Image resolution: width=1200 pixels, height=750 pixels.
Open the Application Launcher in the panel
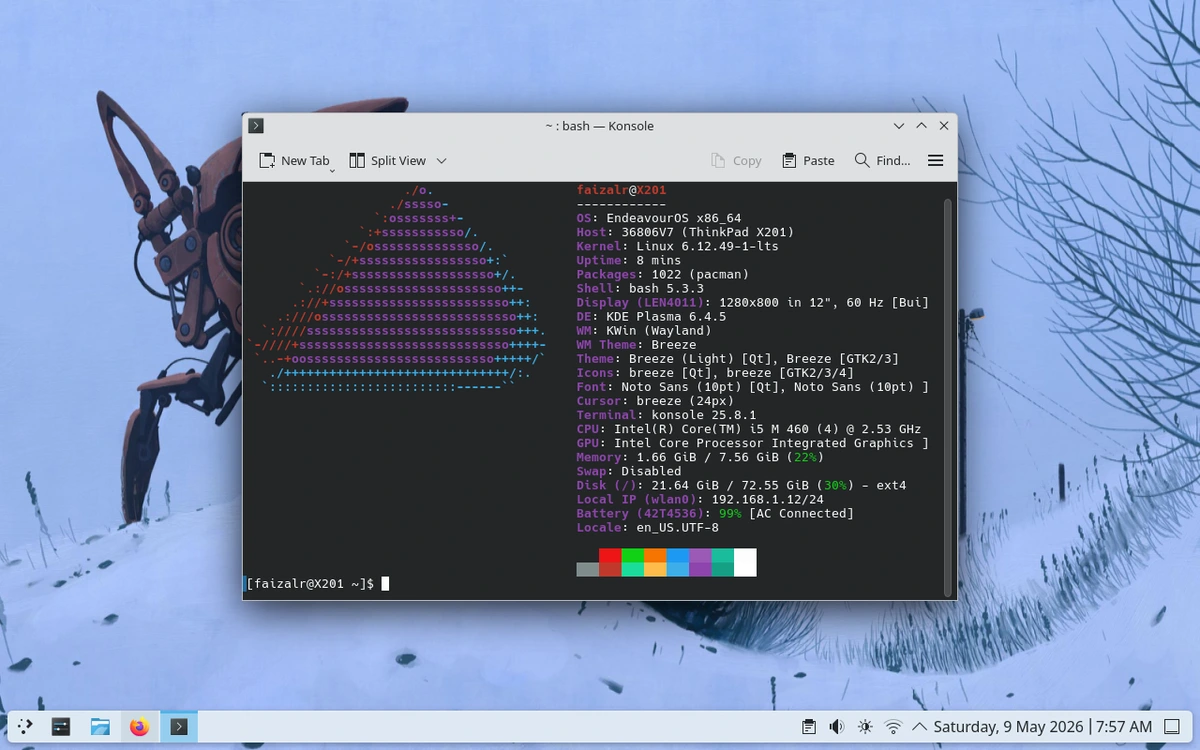pyautogui.click(x=25, y=727)
